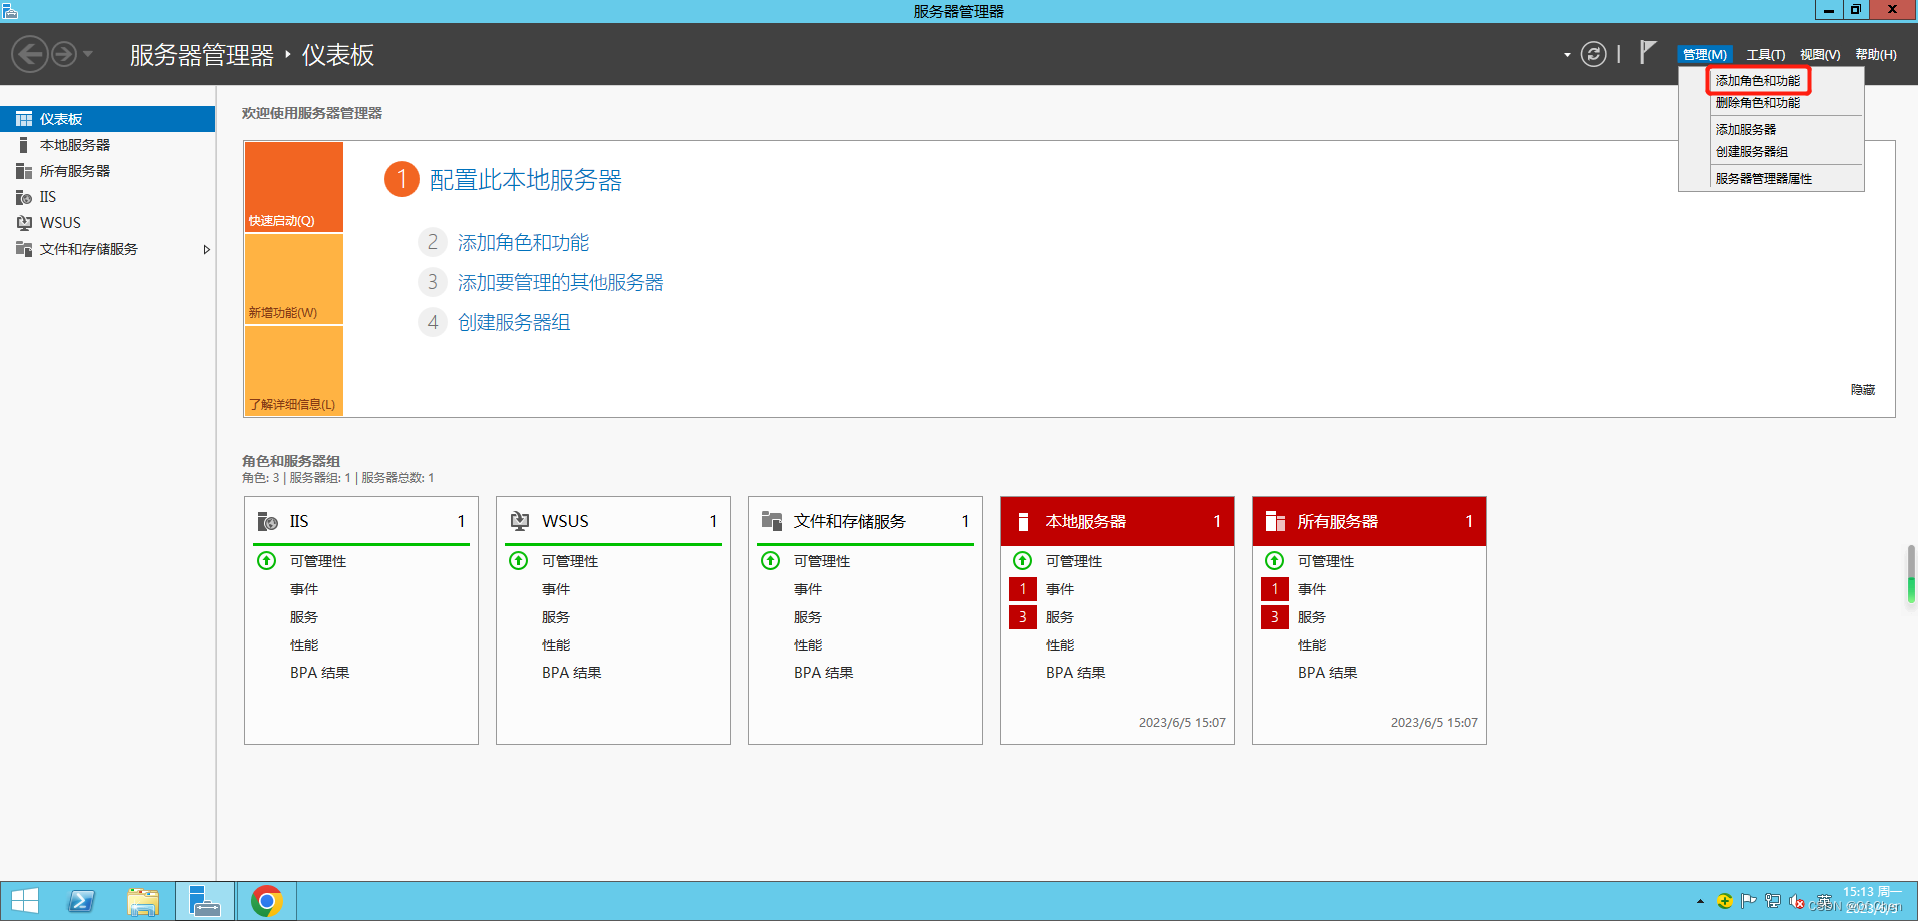
Task: Open the 所有服务器 tile header
Action: coord(1369,521)
